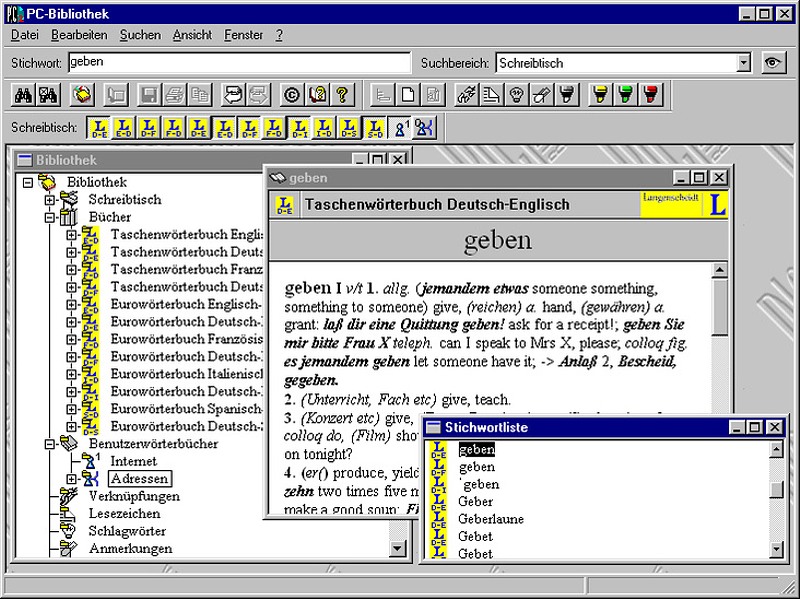Open the D-S dictionary from Schreibtisch bar
The width and height of the screenshot is (800, 599).
(x=349, y=128)
